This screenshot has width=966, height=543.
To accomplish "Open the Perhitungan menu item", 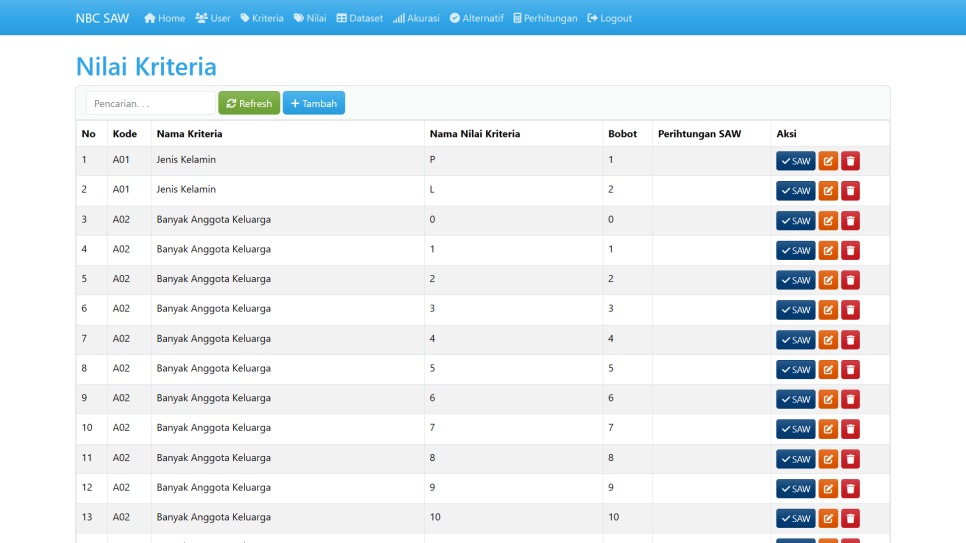I will (x=545, y=18).
